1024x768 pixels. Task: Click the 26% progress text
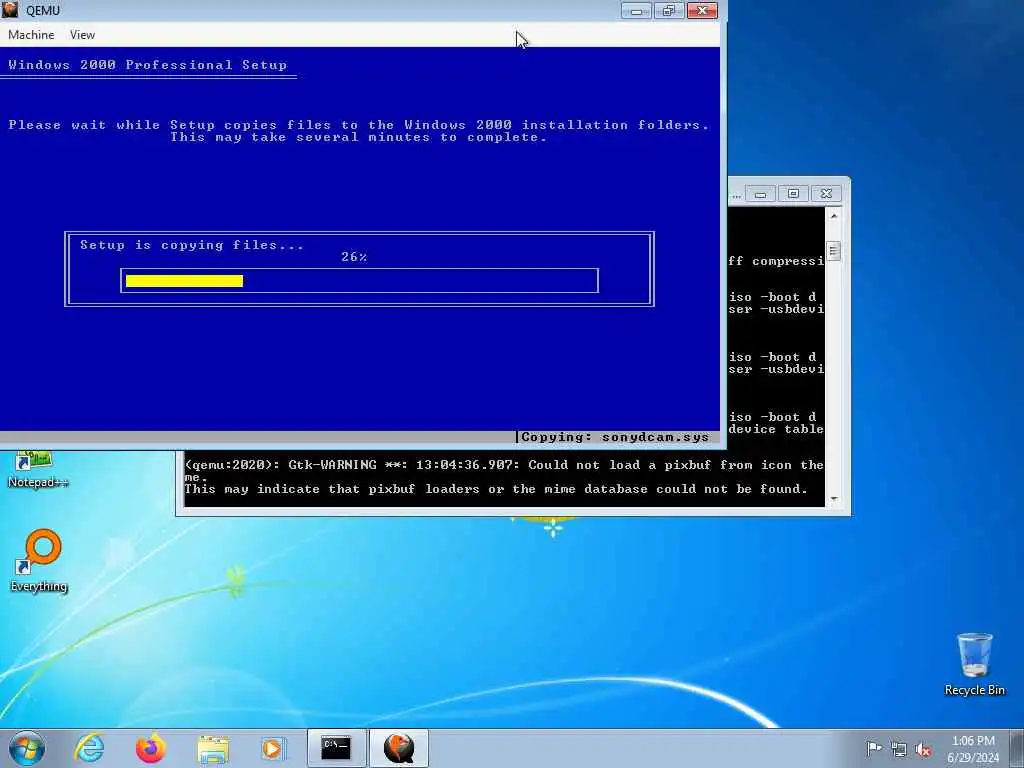point(354,257)
